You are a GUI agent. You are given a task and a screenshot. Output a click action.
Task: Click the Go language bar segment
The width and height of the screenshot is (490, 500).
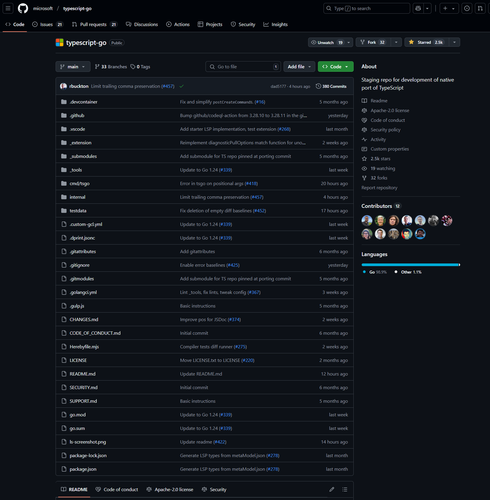[410, 265]
